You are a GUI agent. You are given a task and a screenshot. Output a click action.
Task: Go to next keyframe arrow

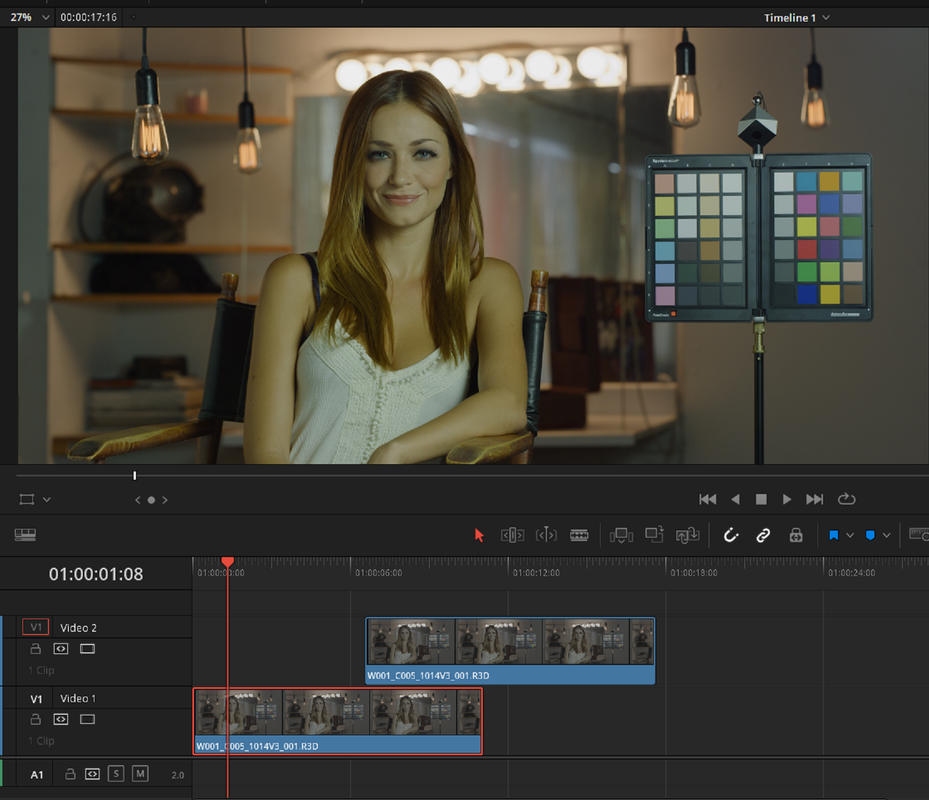click(165, 500)
